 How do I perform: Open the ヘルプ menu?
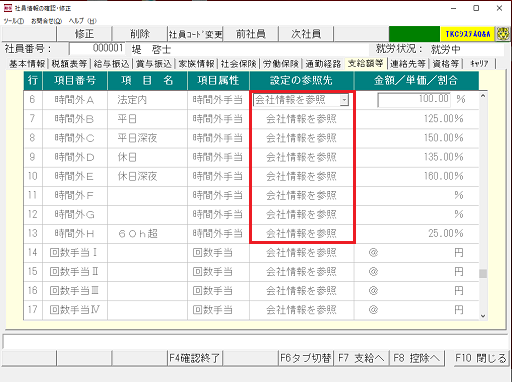pyautogui.click(x=83, y=21)
